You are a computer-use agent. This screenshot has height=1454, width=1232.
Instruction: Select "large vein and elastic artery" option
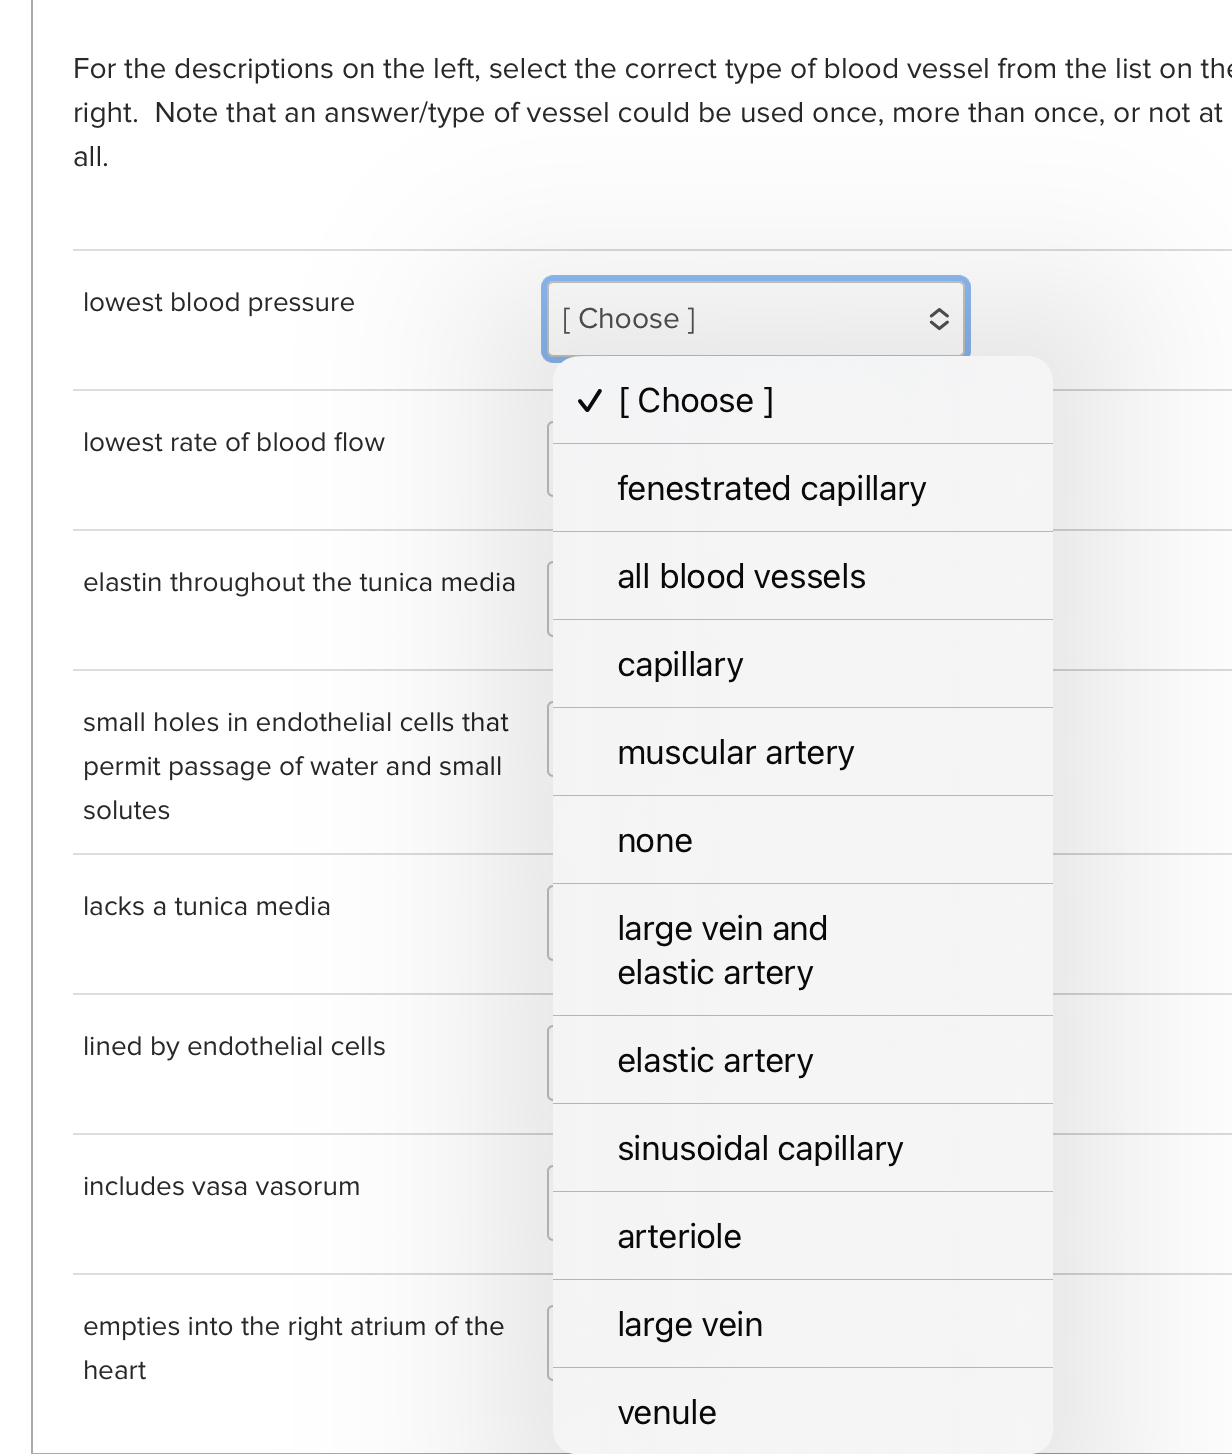pyautogui.click(x=722, y=949)
